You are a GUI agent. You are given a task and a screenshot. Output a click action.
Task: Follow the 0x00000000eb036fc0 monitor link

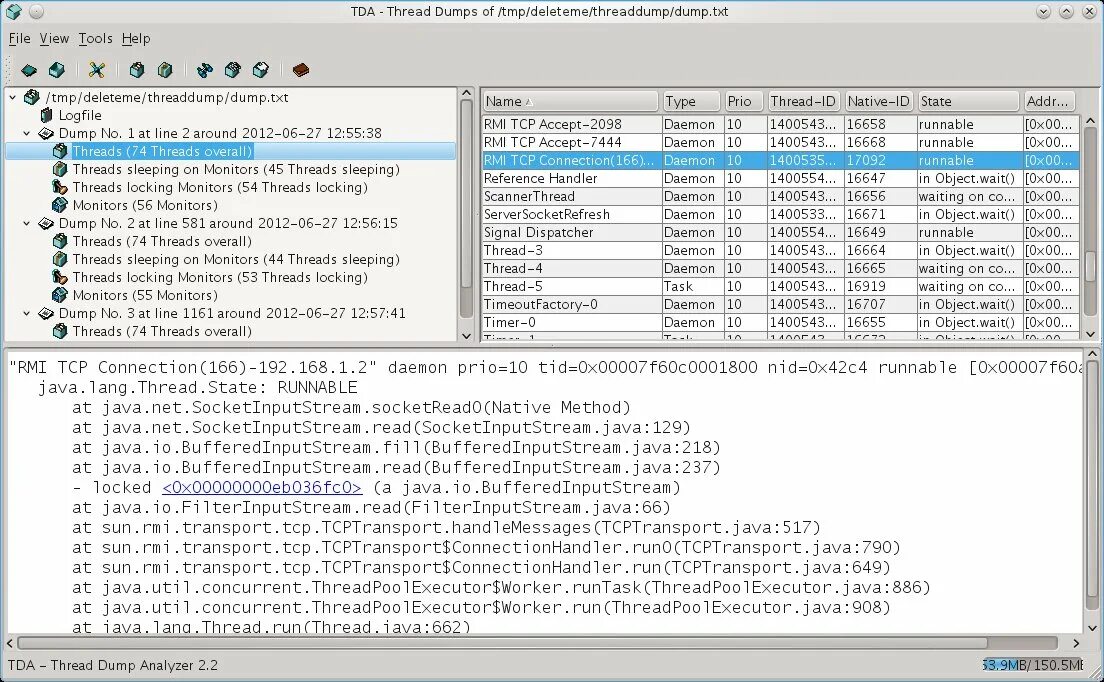pos(262,488)
